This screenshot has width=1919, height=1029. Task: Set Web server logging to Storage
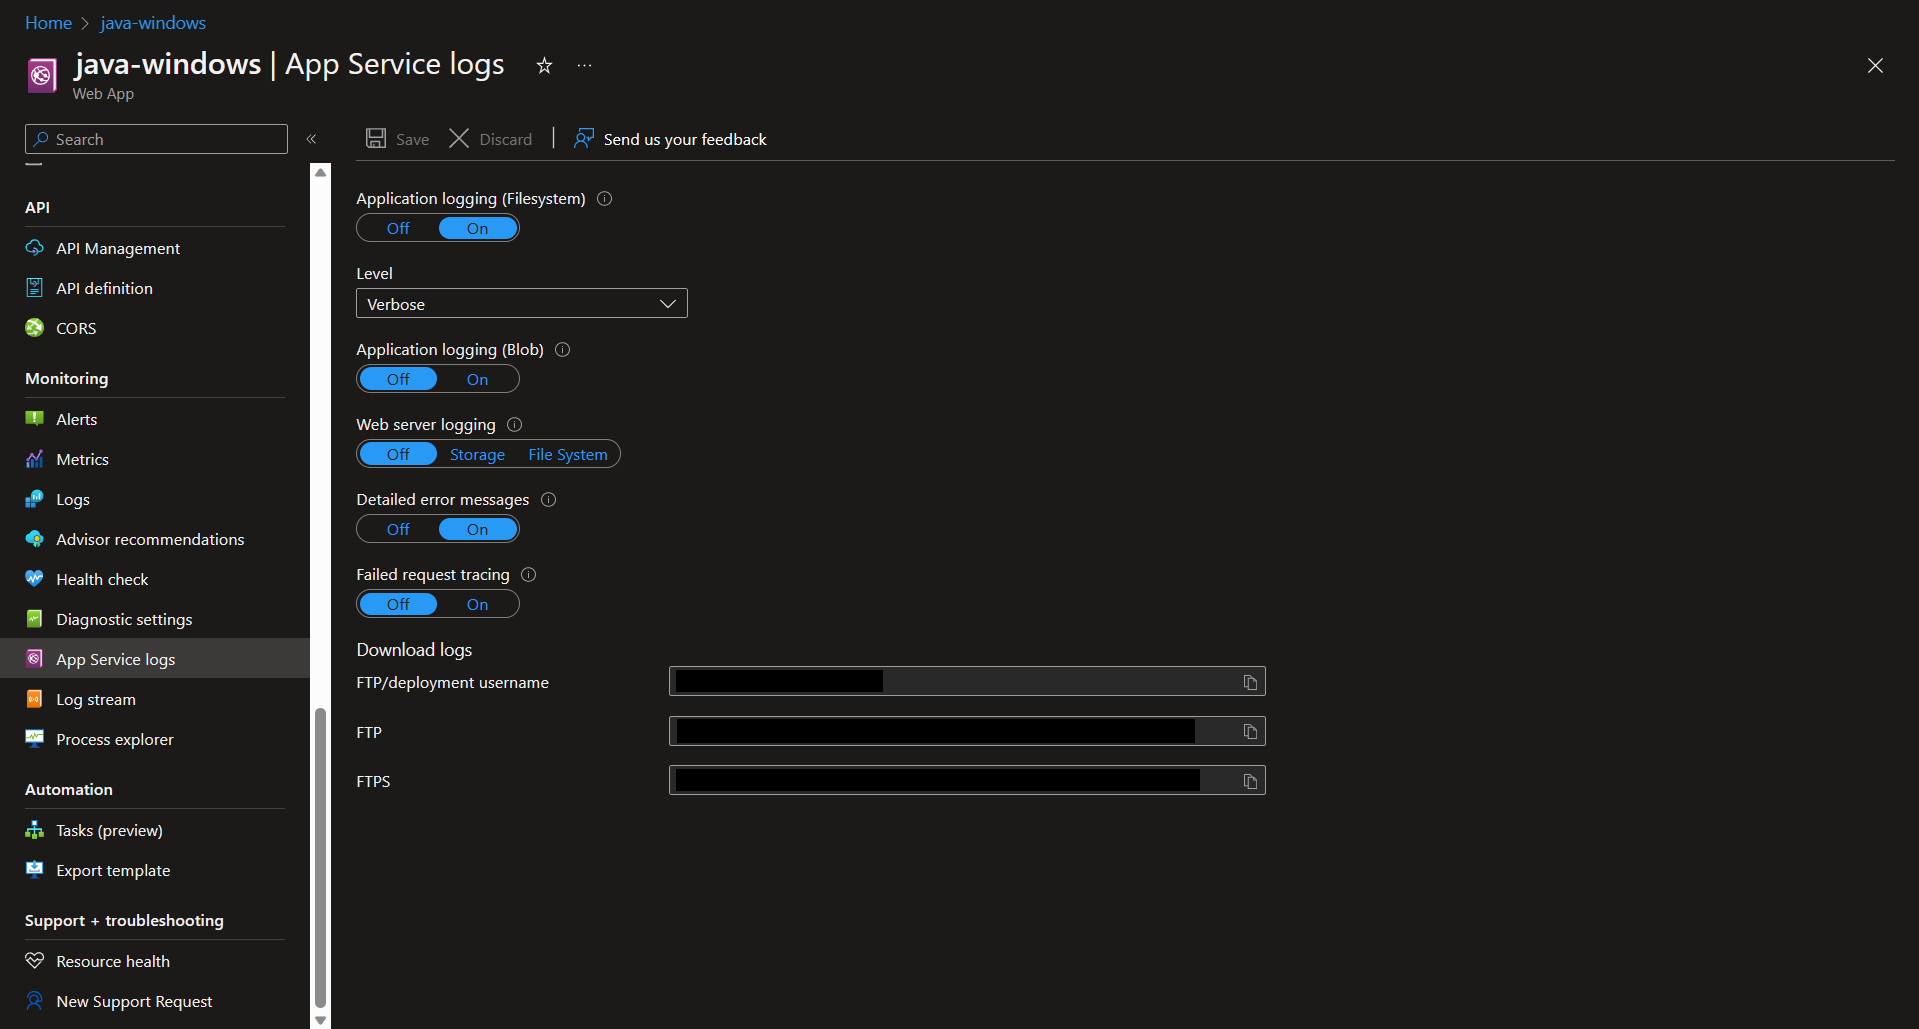(477, 454)
